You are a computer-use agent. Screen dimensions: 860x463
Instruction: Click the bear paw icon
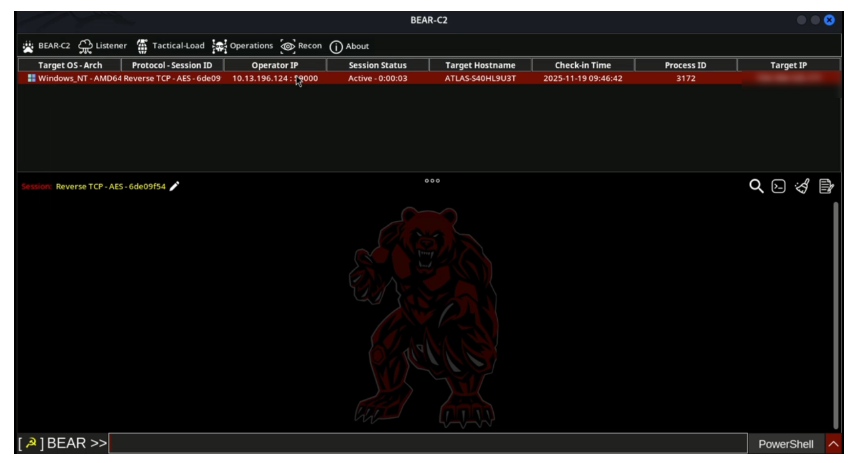pos(28,47)
